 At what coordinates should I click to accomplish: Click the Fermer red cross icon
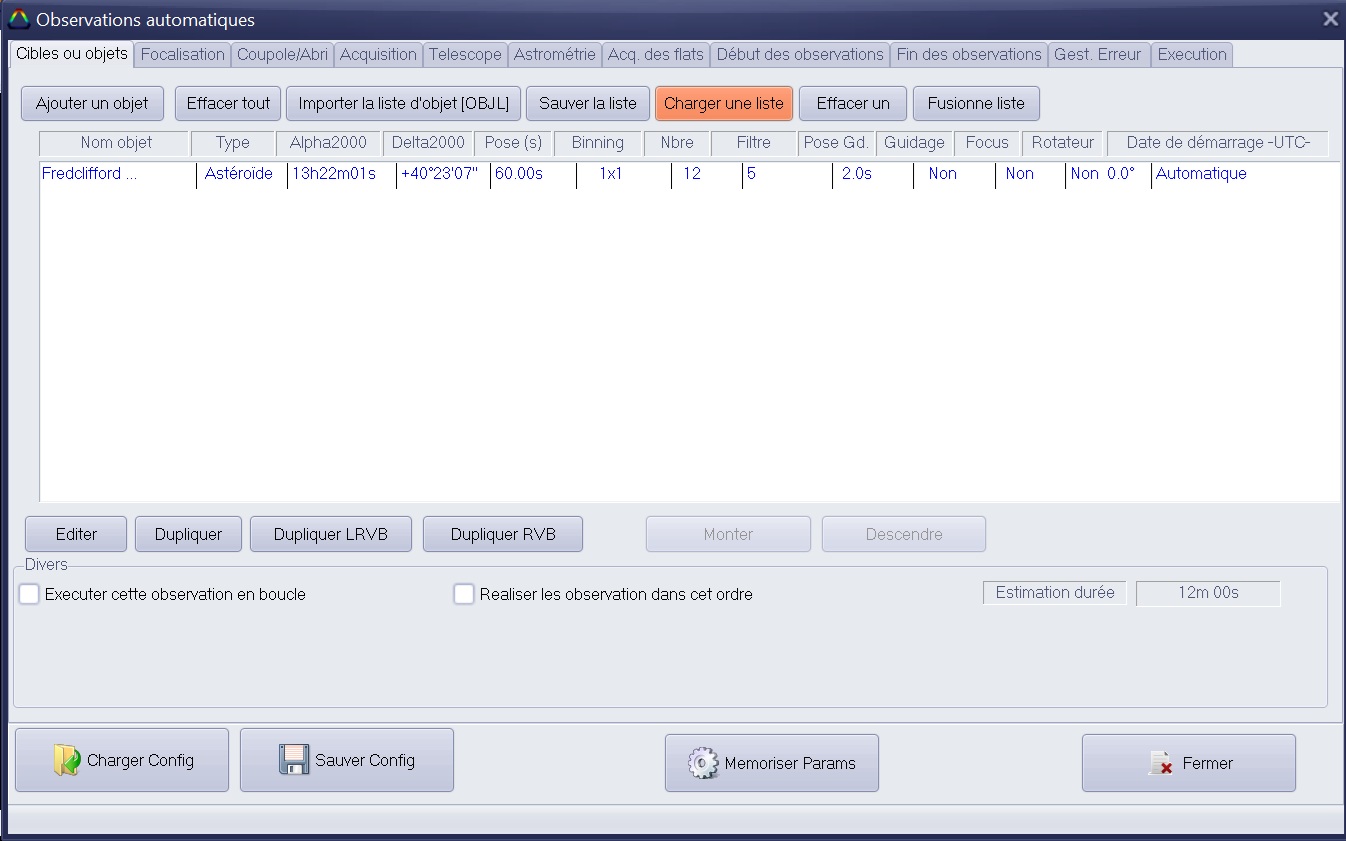click(x=1160, y=764)
